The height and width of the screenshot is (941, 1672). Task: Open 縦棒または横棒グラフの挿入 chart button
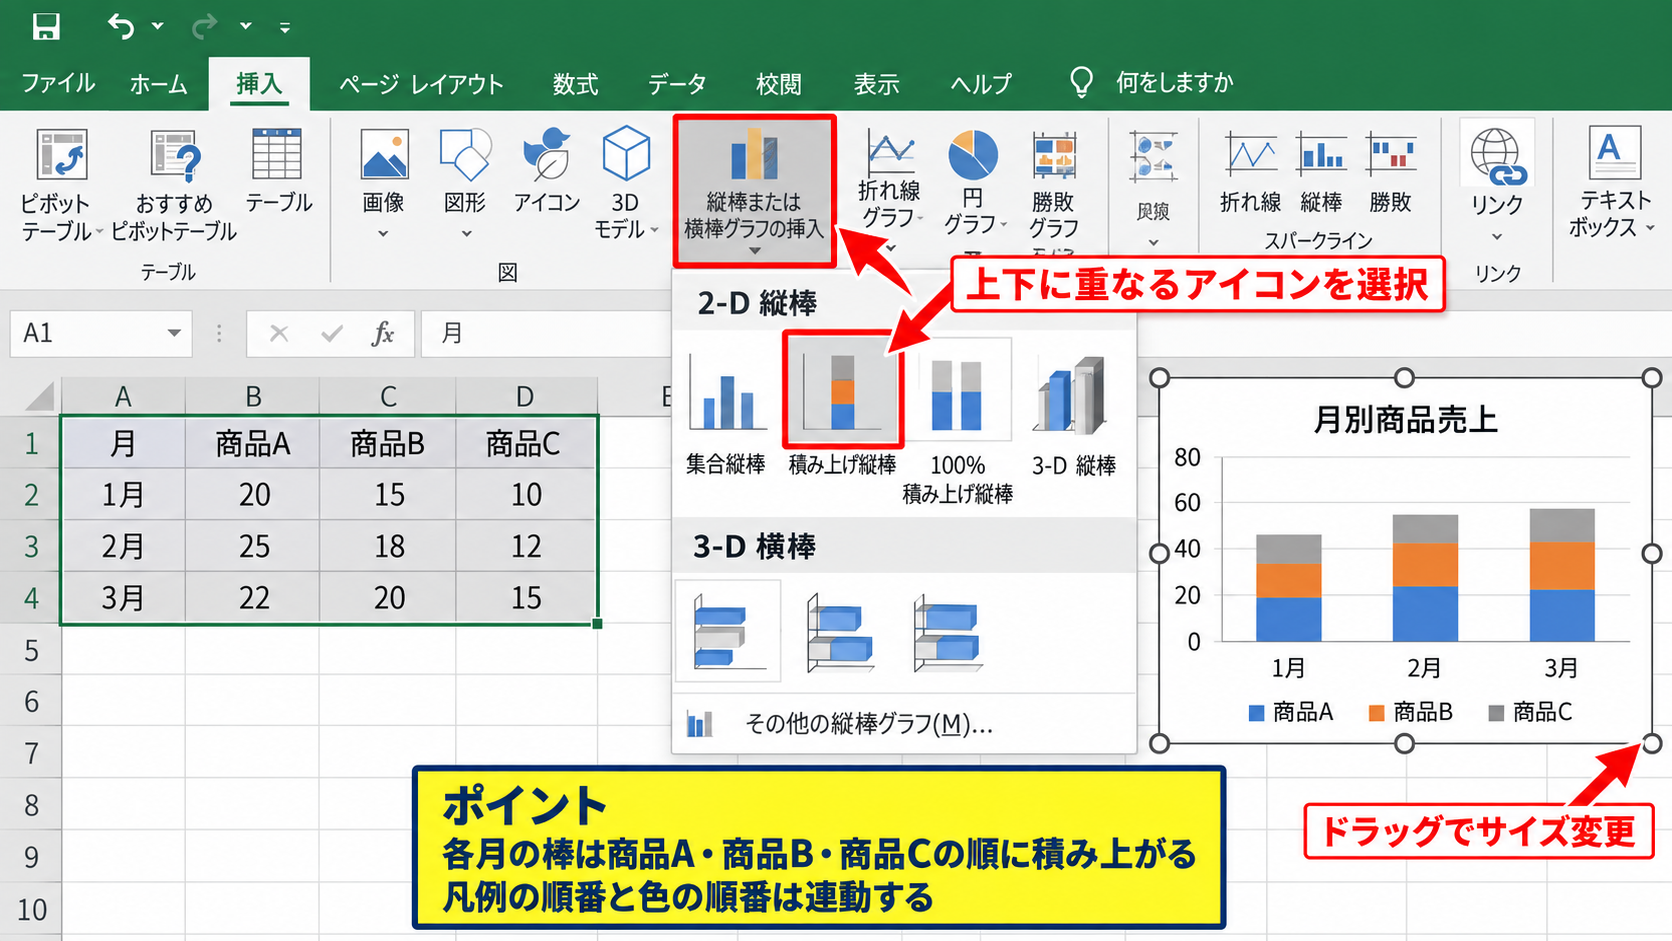tap(754, 190)
